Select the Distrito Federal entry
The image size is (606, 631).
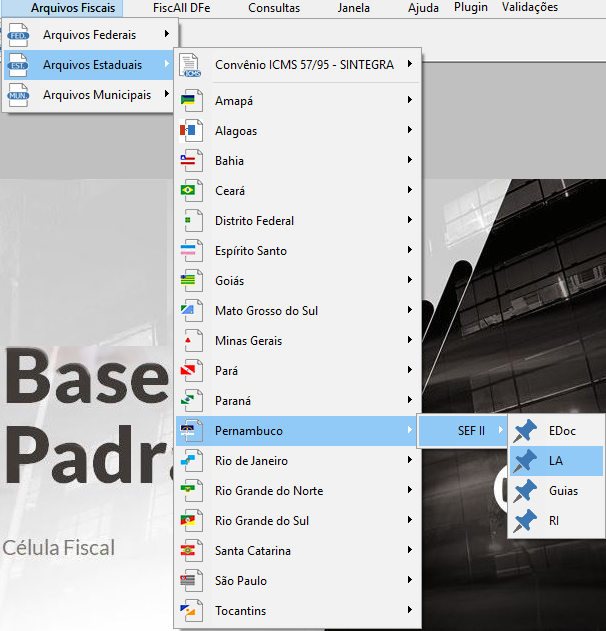coord(297,221)
